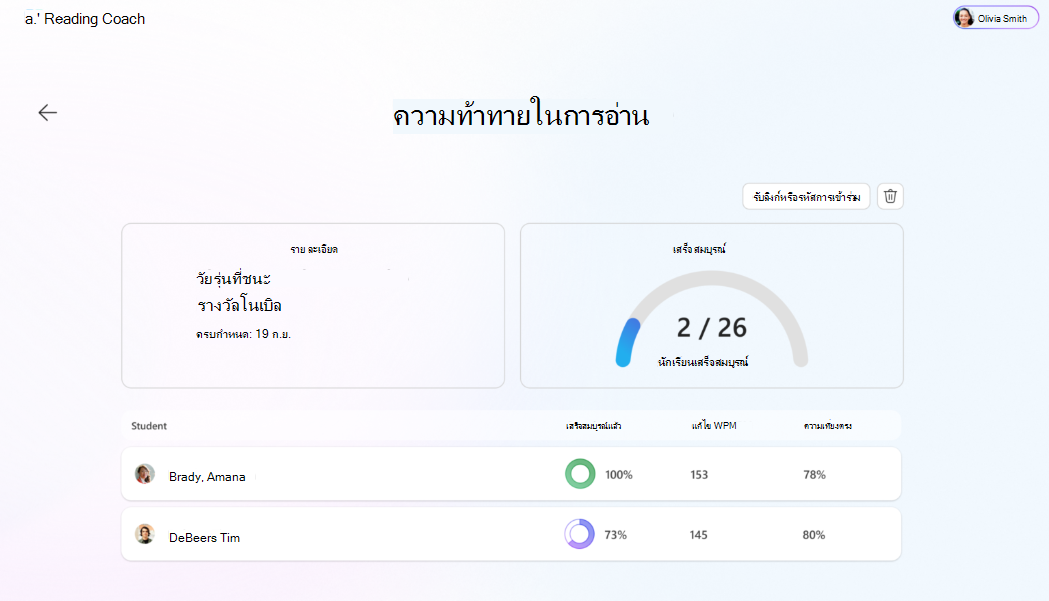The image size is (1049, 601).
Task: Click the 2 / 26 completion gauge
Action: coord(712,320)
